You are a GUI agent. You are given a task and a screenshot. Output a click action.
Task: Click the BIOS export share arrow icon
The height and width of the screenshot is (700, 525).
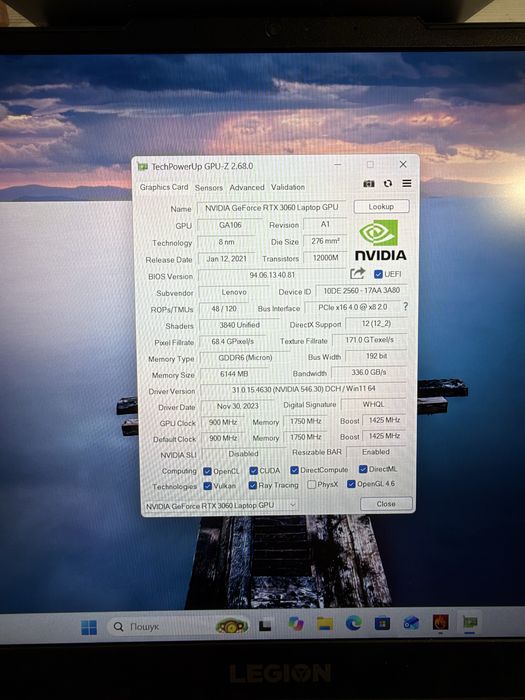357,273
